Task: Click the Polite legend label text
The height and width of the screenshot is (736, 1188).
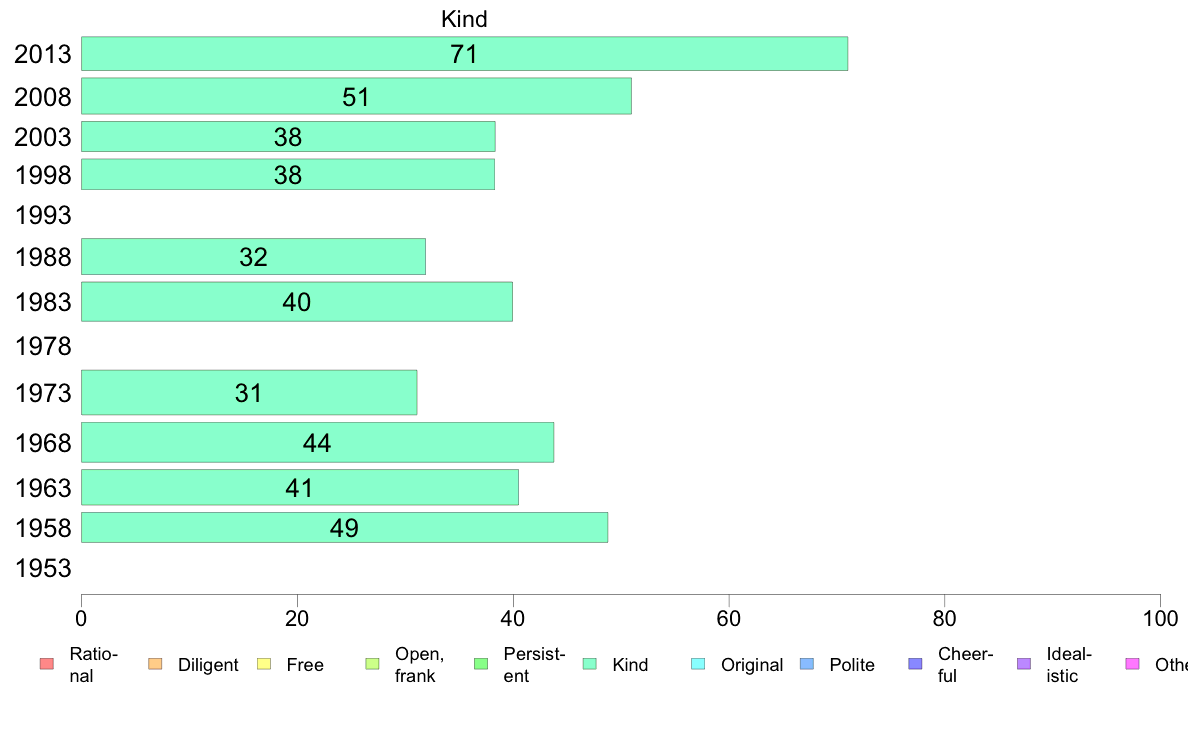Action: (x=852, y=665)
